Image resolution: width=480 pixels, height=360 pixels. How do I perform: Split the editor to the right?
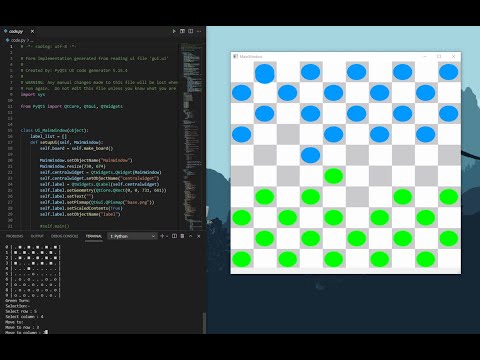point(191,31)
